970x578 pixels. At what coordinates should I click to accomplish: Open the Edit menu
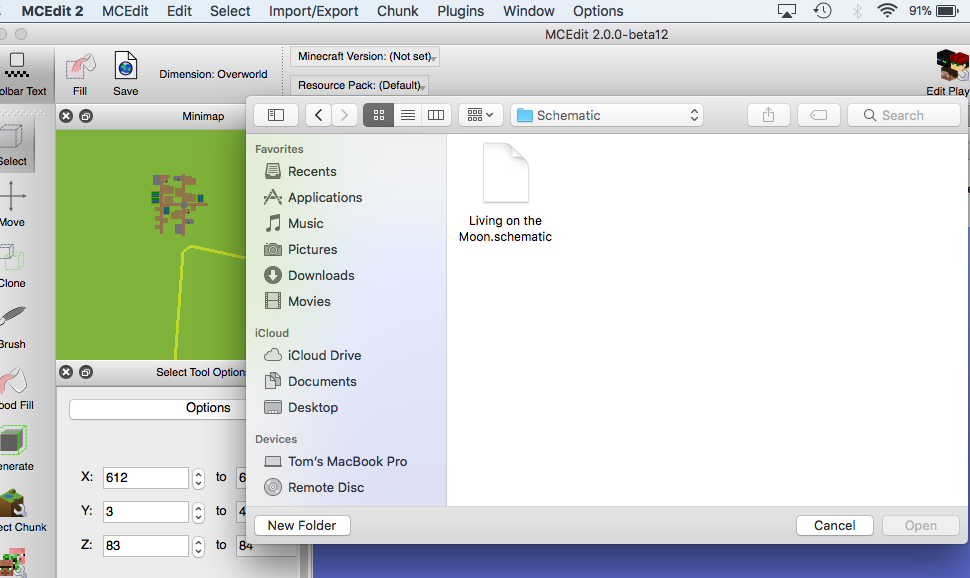coord(179,11)
